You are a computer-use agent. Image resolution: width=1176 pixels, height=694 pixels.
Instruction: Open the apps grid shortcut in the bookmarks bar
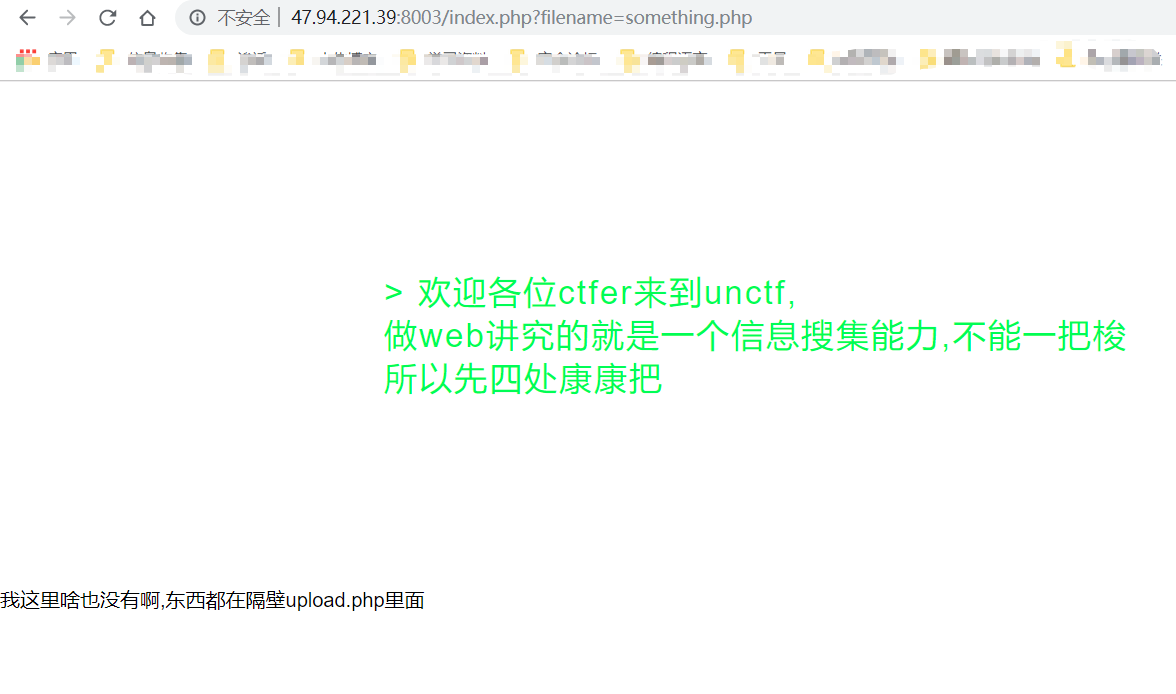[x=28, y=60]
